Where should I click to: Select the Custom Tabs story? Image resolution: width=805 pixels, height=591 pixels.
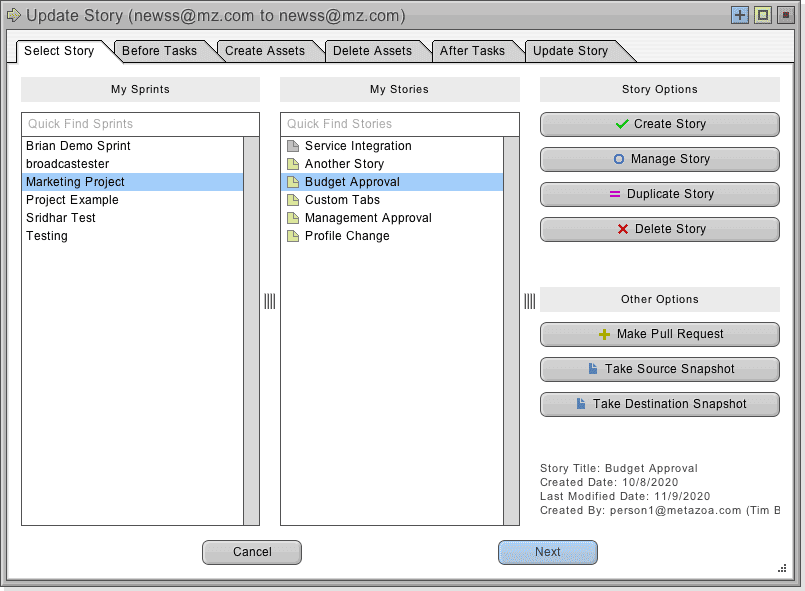[x=392, y=200]
